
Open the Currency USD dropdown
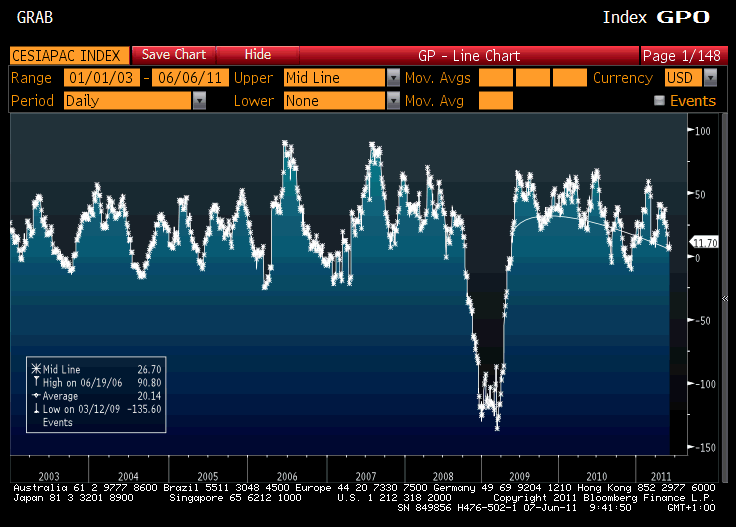pyautogui.click(x=709, y=78)
